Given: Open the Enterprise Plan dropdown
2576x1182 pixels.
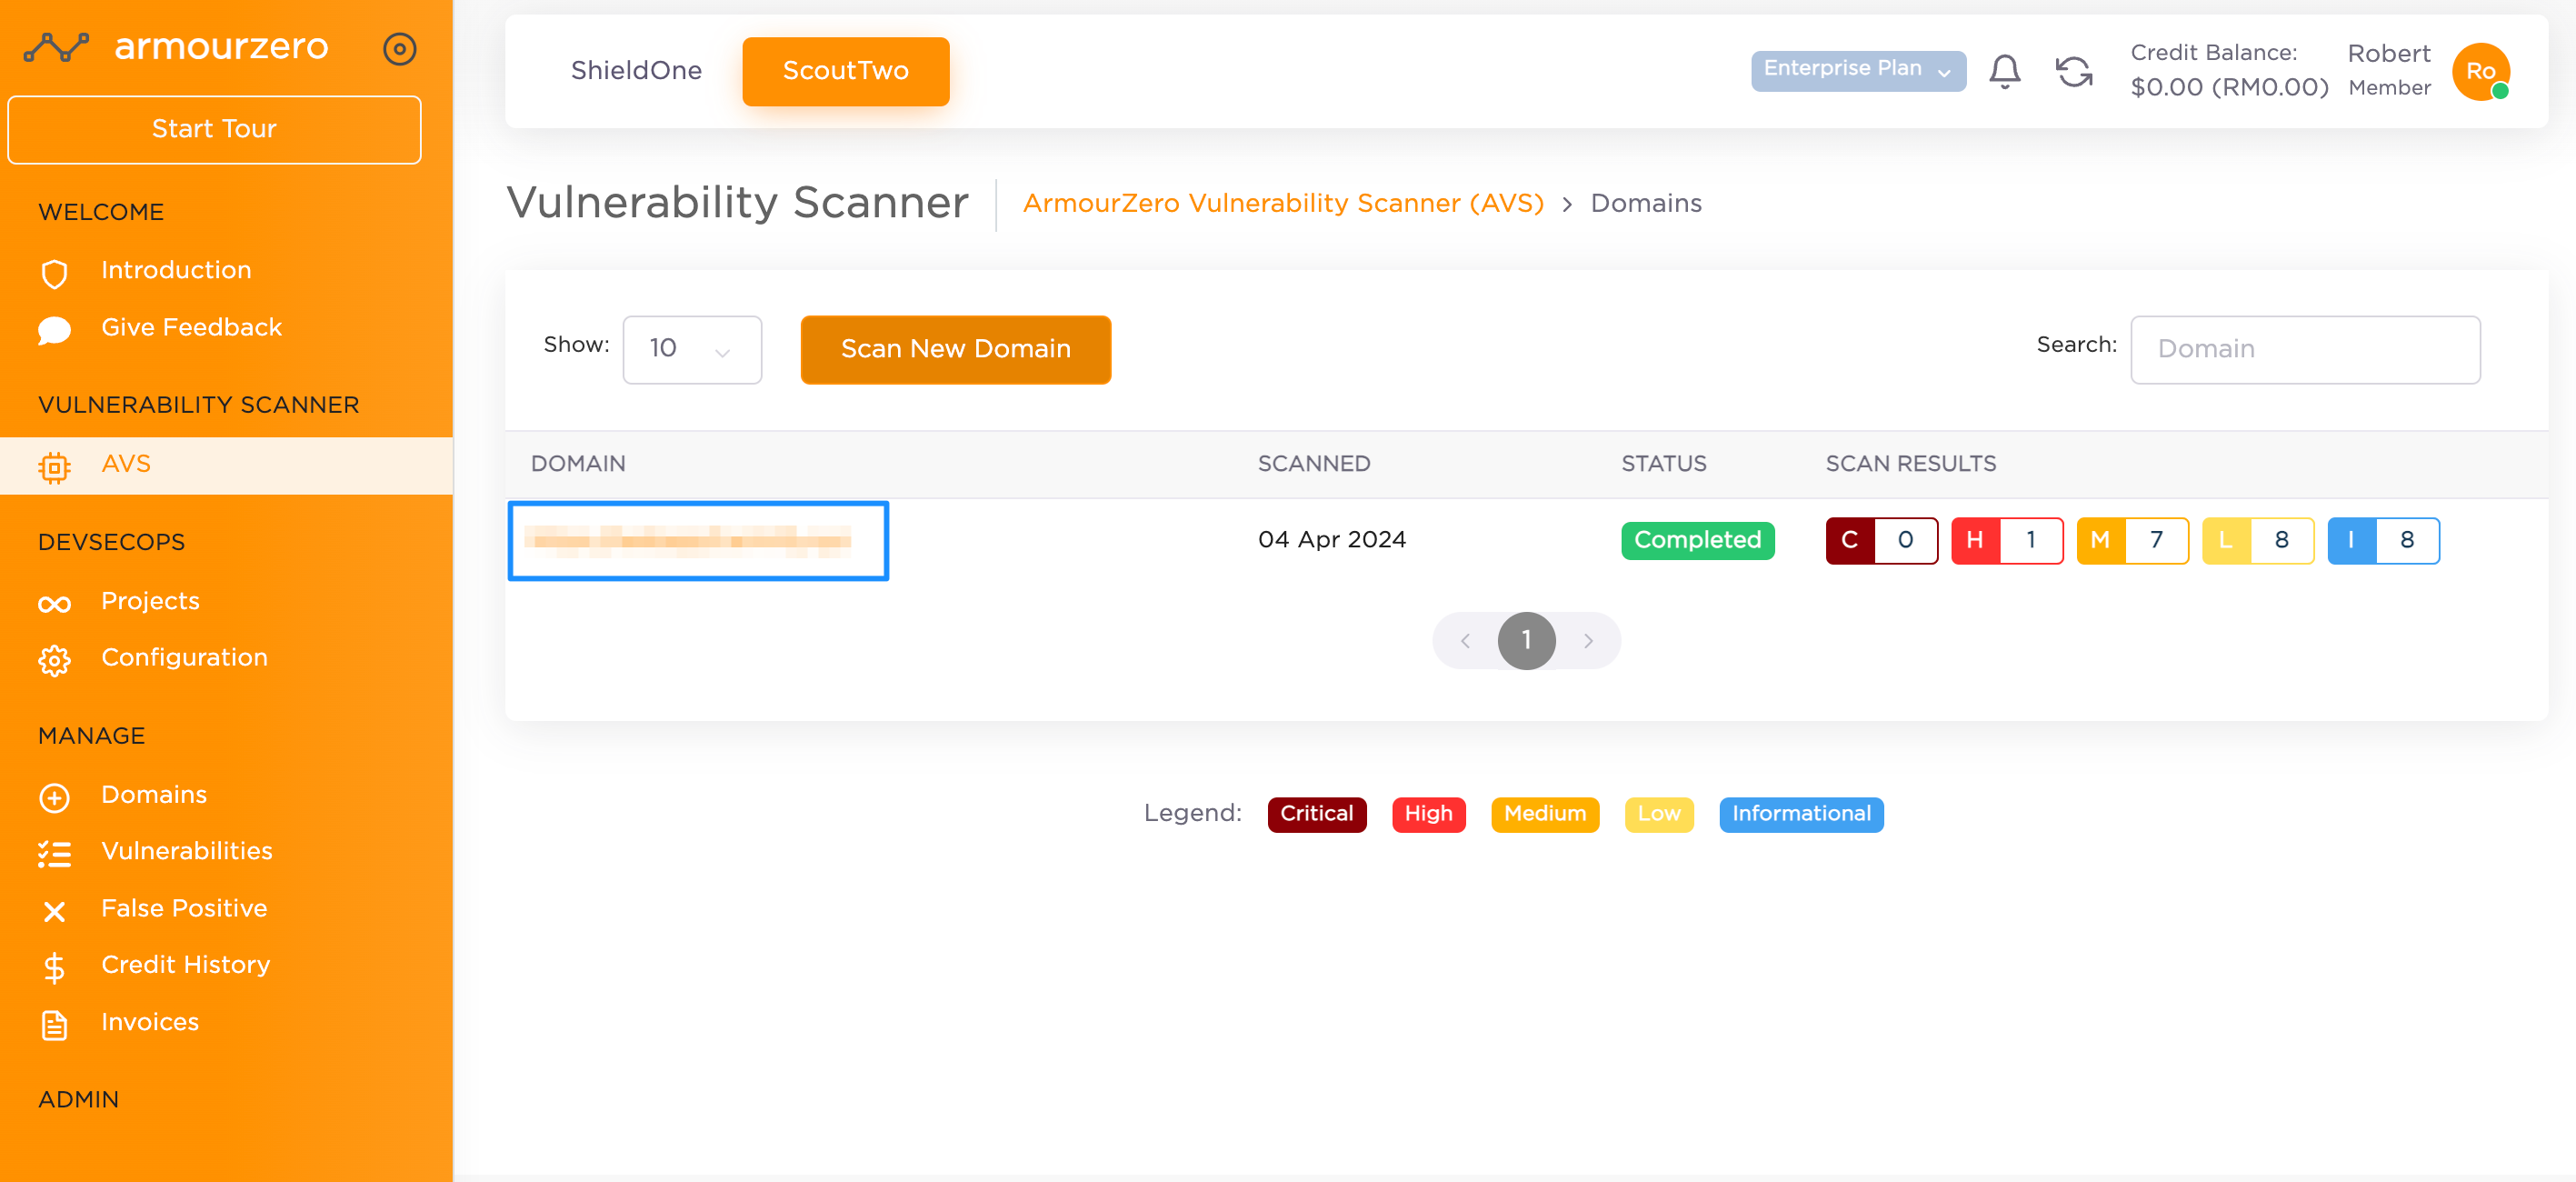Looking at the screenshot, I should pos(1857,71).
